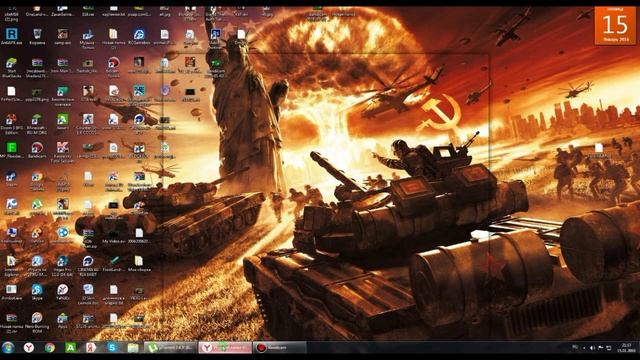Select the green MP_Reader desktop icon
Image resolution: width=640 pixels, height=360 pixels.
(x=11, y=150)
